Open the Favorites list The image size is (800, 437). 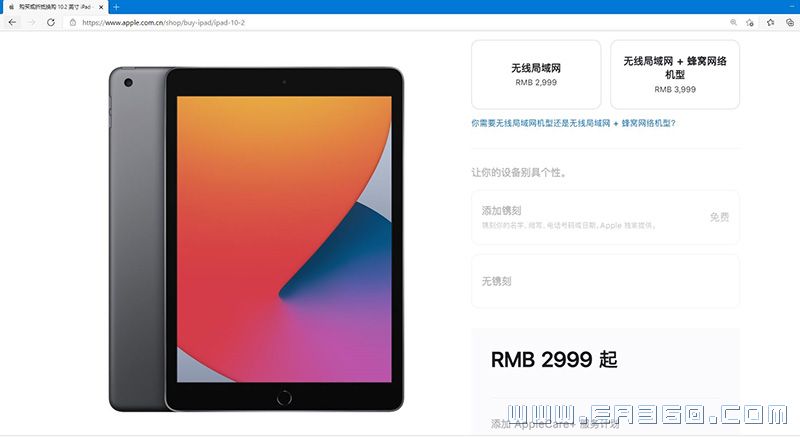pyautogui.click(x=770, y=22)
